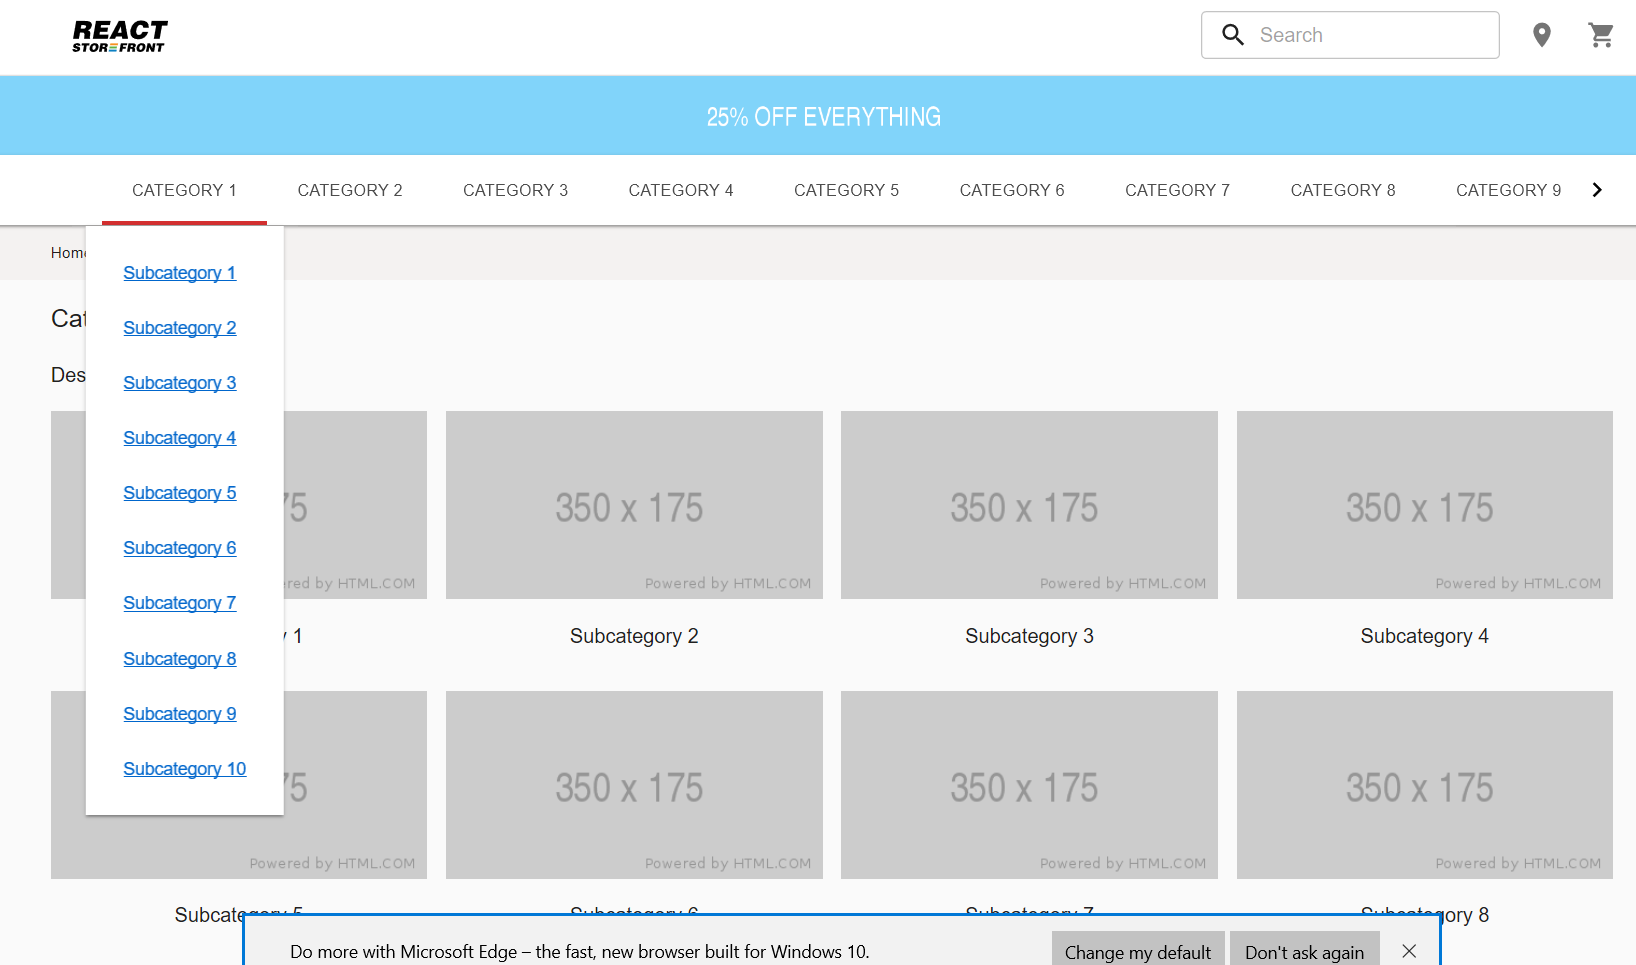This screenshot has height=965, width=1636.
Task: Click the Change my default button
Action: pyautogui.click(x=1138, y=951)
